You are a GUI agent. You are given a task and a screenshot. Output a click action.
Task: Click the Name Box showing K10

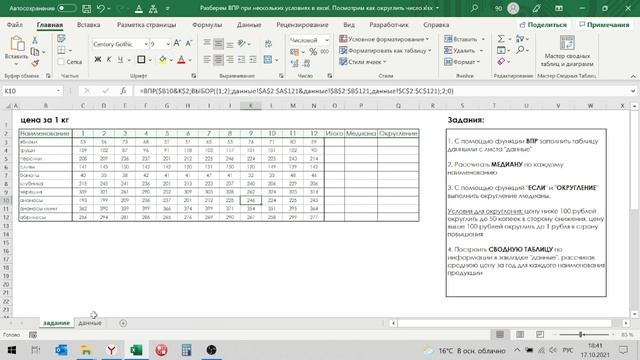point(32,91)
